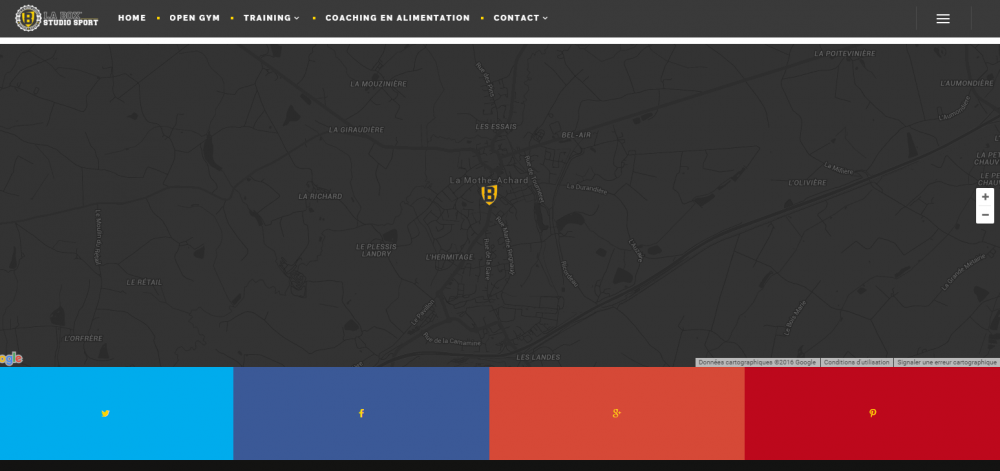Expand the Training dropdown menu
The image size is (1000, 471).
(x=271, y=18)
